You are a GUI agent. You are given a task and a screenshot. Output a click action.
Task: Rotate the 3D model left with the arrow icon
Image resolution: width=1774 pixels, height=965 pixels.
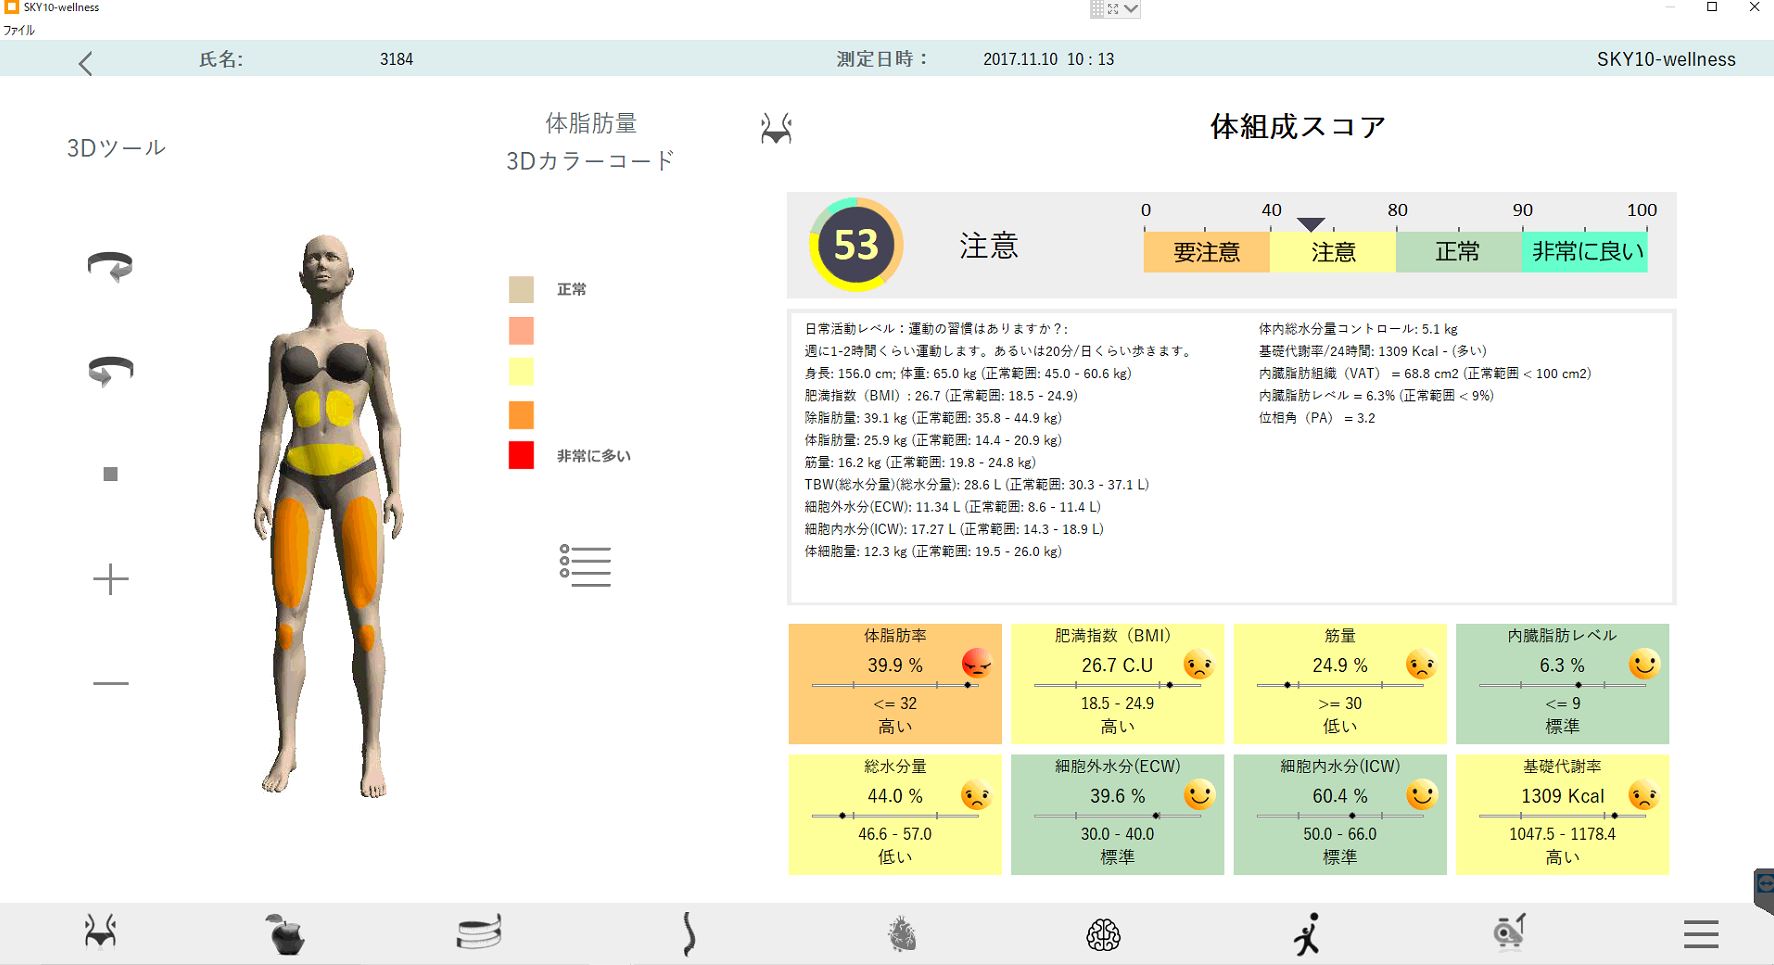click(111, 265)
